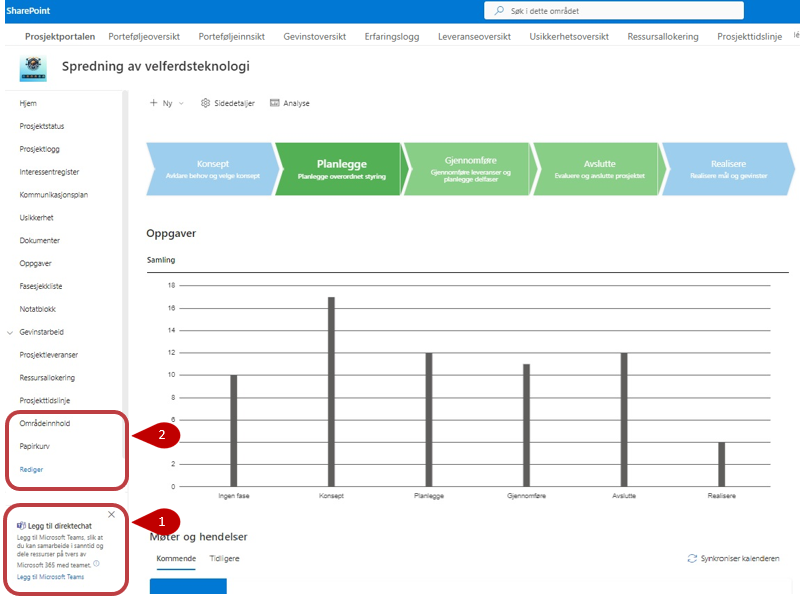This screenshot has width=800, height=600.
Task: Click the Konsept bar in chart
Action: coord(331,391)
